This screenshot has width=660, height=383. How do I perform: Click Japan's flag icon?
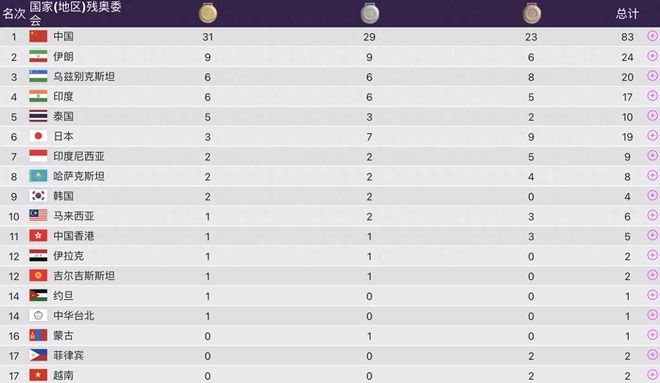pos(38,136)
